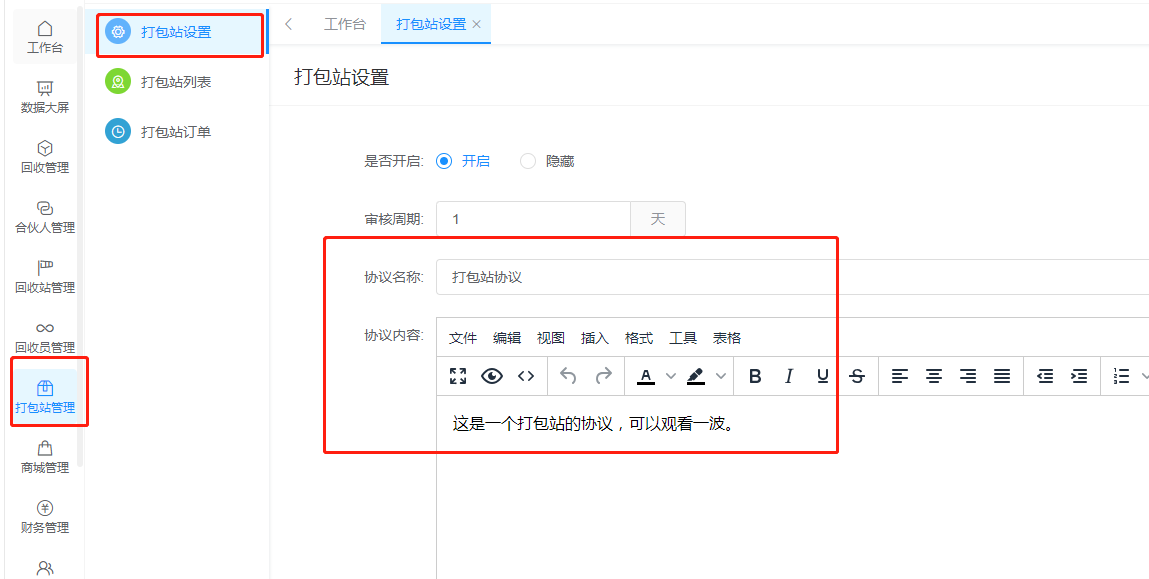
Task: Open the editor 格式 menu
Action: [639, 338]
